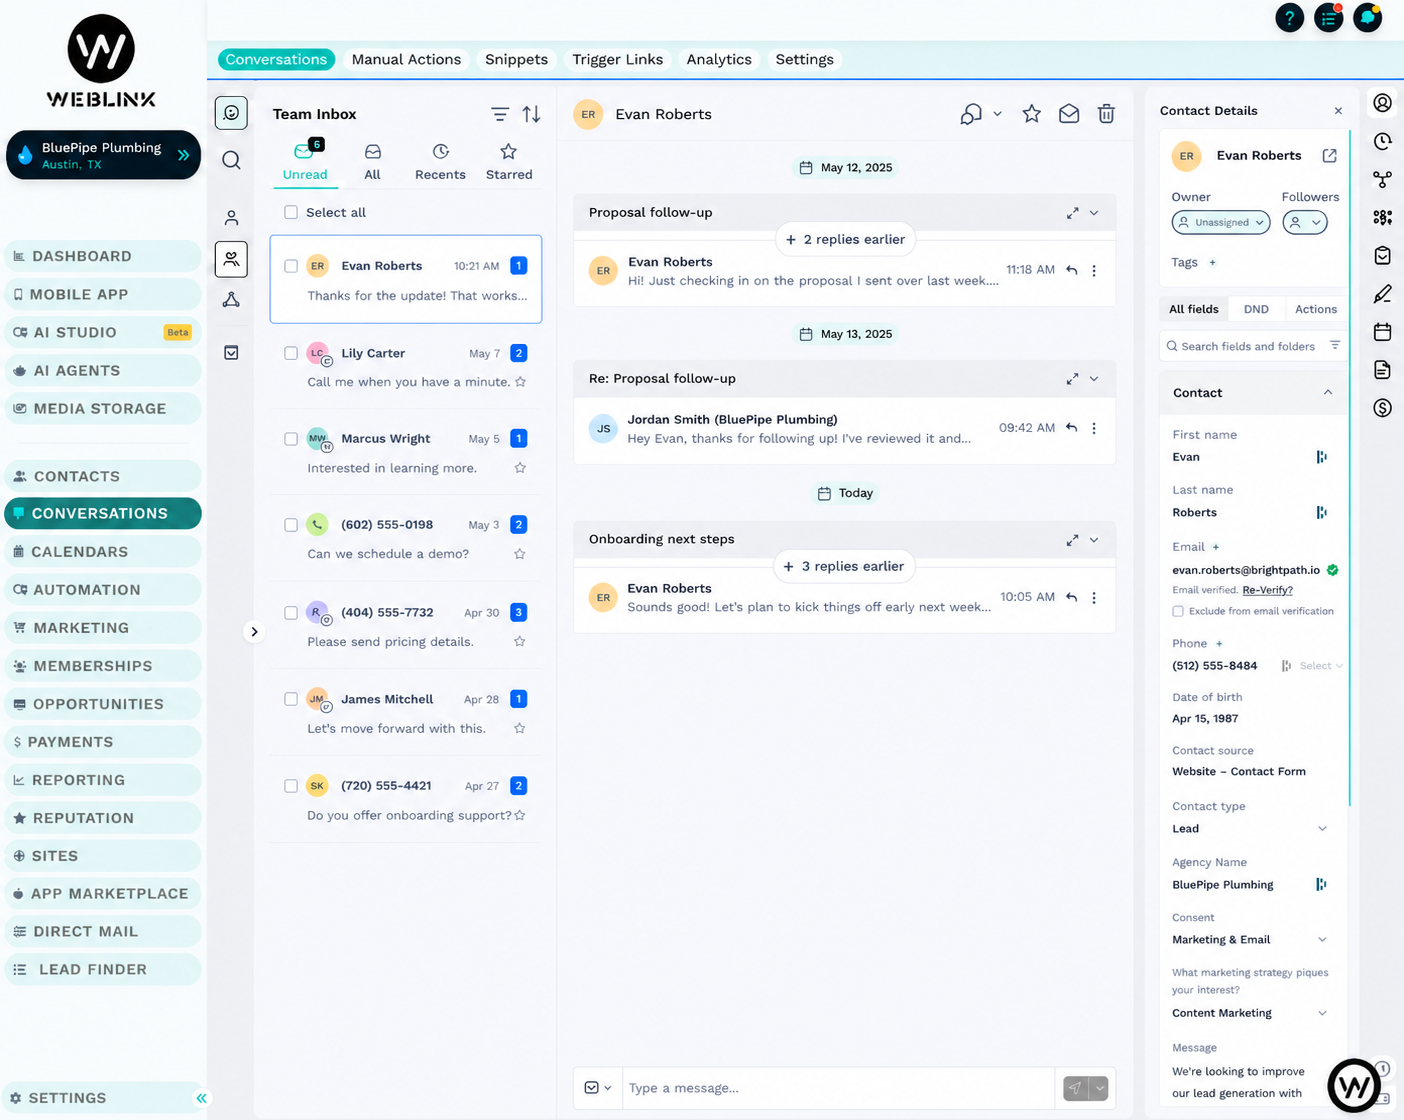Viewport: 1404px width, 1120px height.
Task: Open message channel selector dropdown
Action: (598, 1088)
